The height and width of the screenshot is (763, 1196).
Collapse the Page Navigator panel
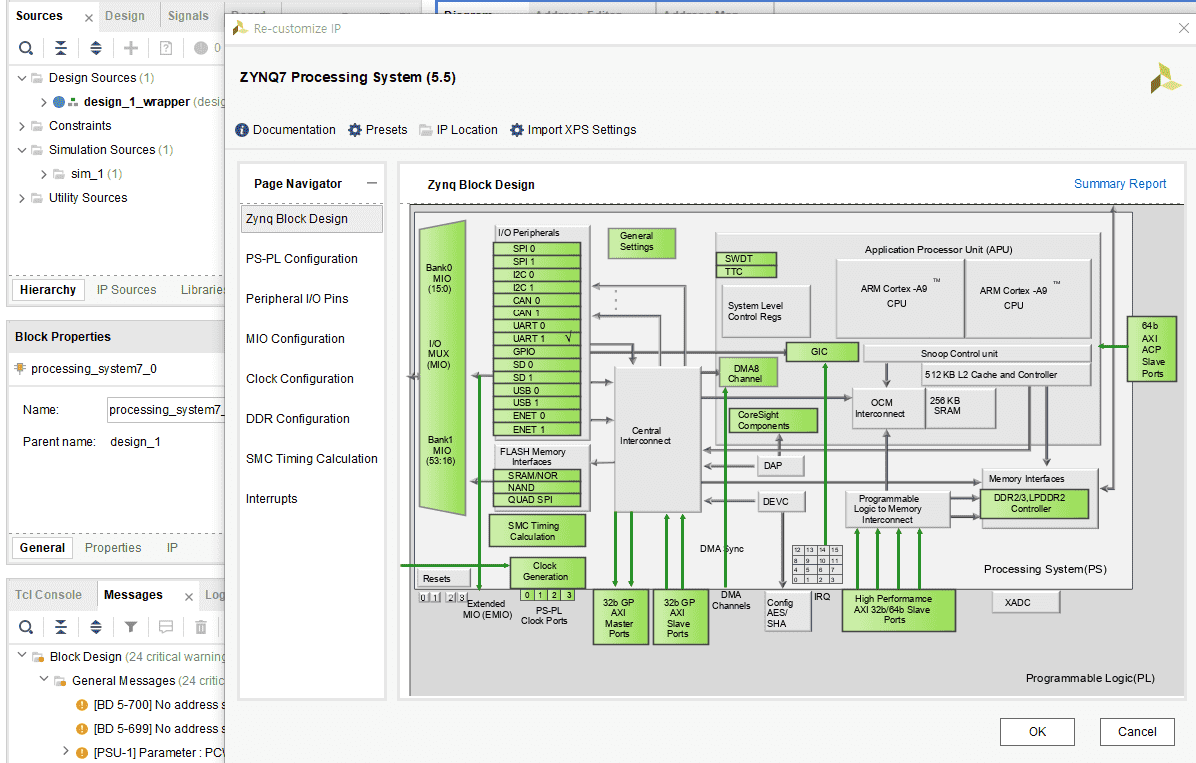pos(371,183)
